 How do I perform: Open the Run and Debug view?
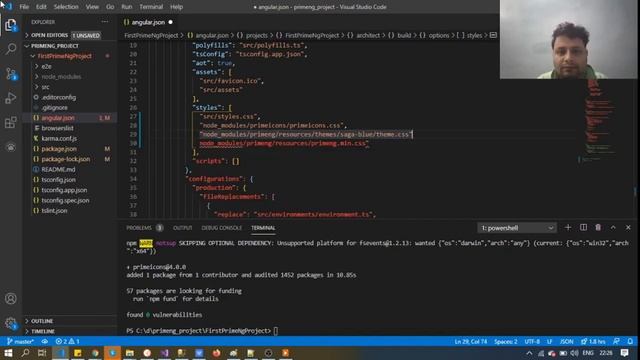(x=11, y=98)
